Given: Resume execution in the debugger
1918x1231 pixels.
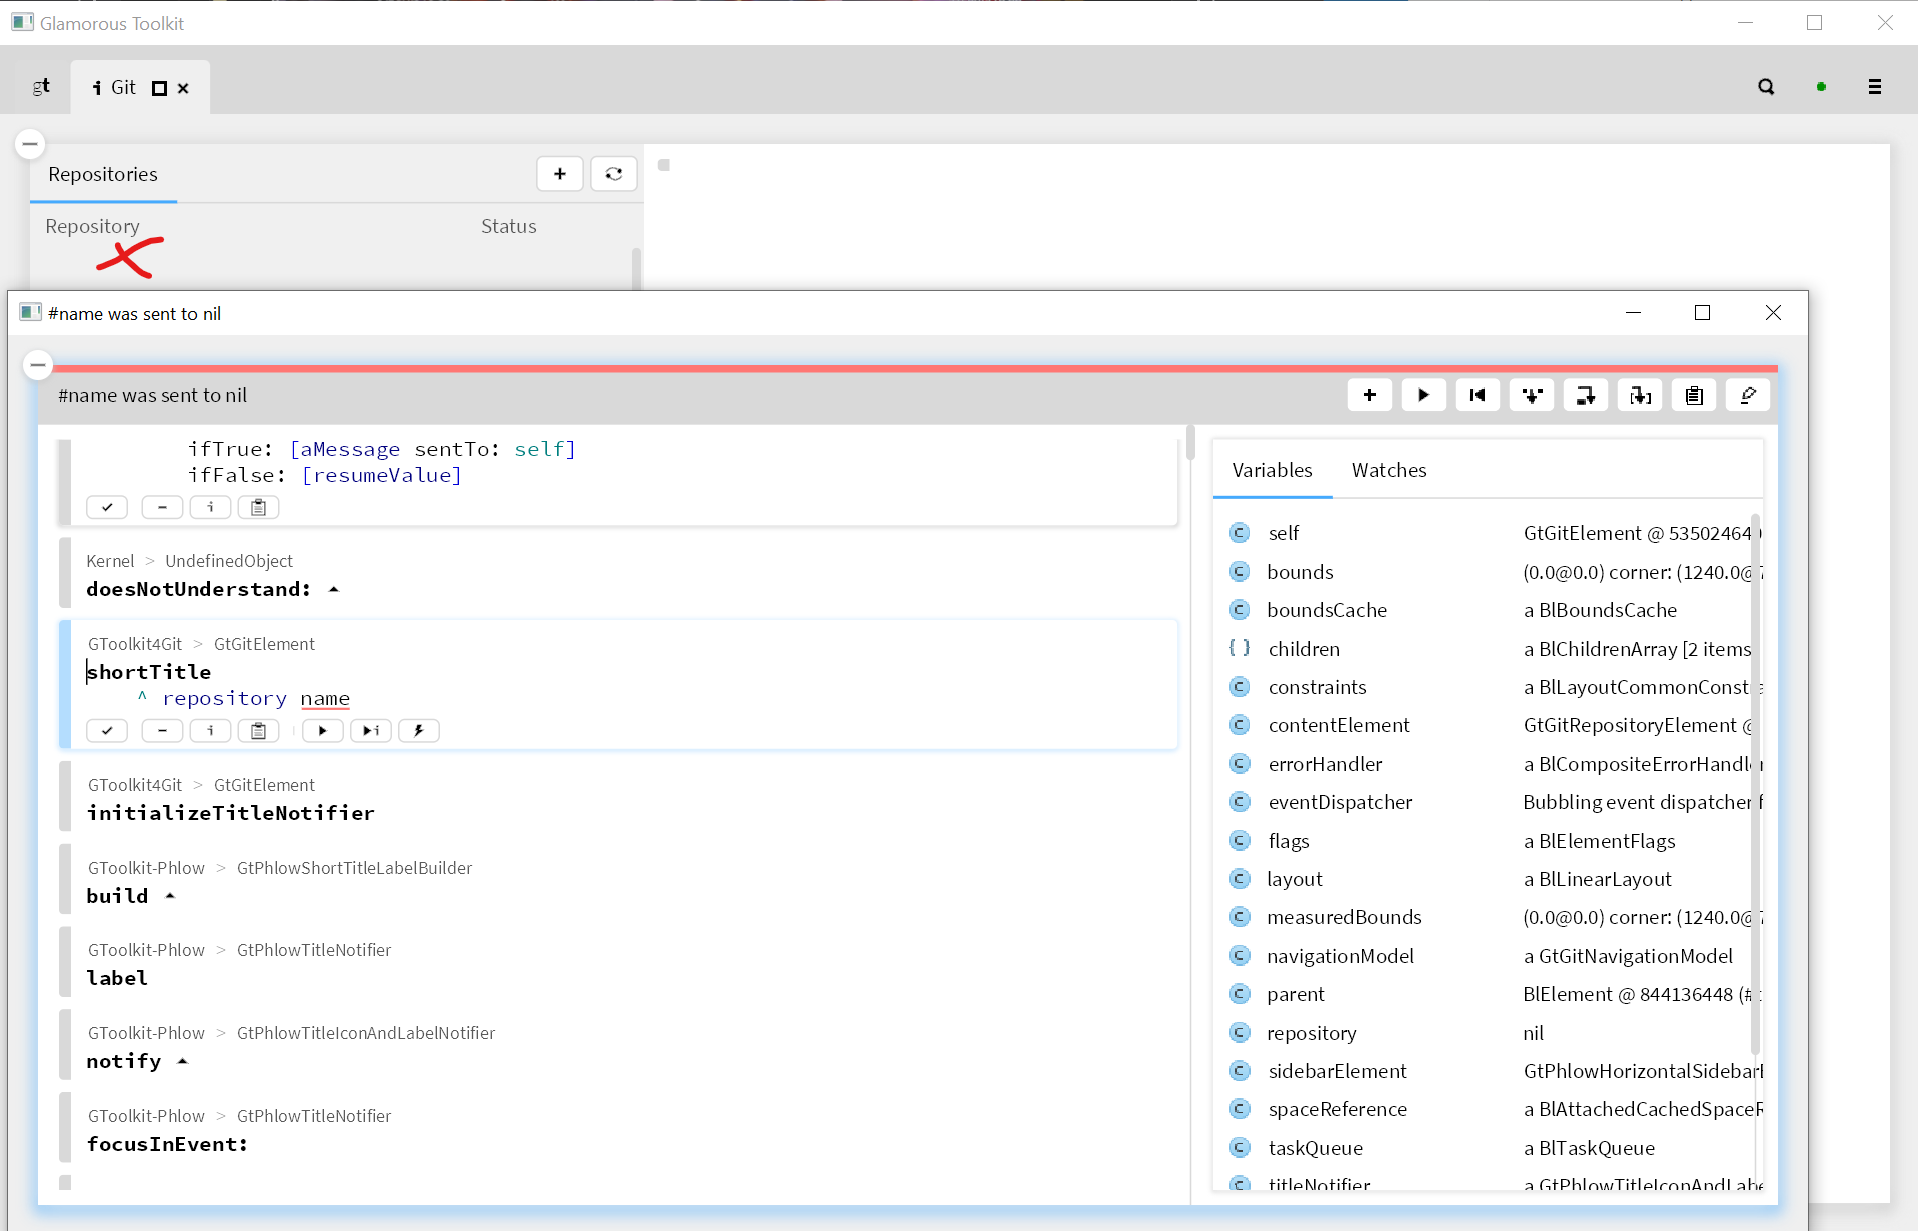Looking at the screenshot, I should (1423, 395).
